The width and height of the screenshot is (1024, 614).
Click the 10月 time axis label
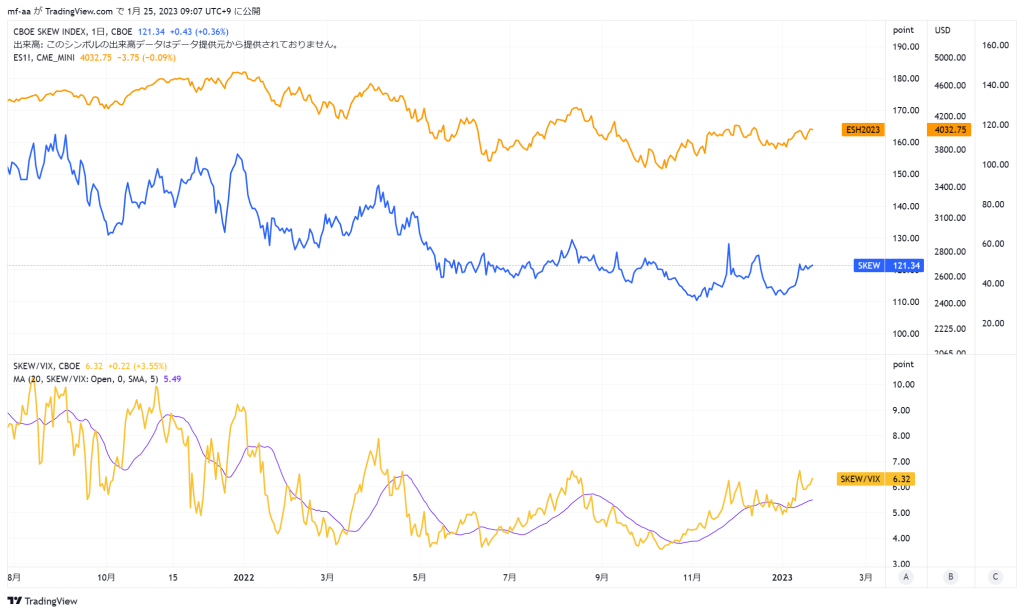(x=106, y=577)
